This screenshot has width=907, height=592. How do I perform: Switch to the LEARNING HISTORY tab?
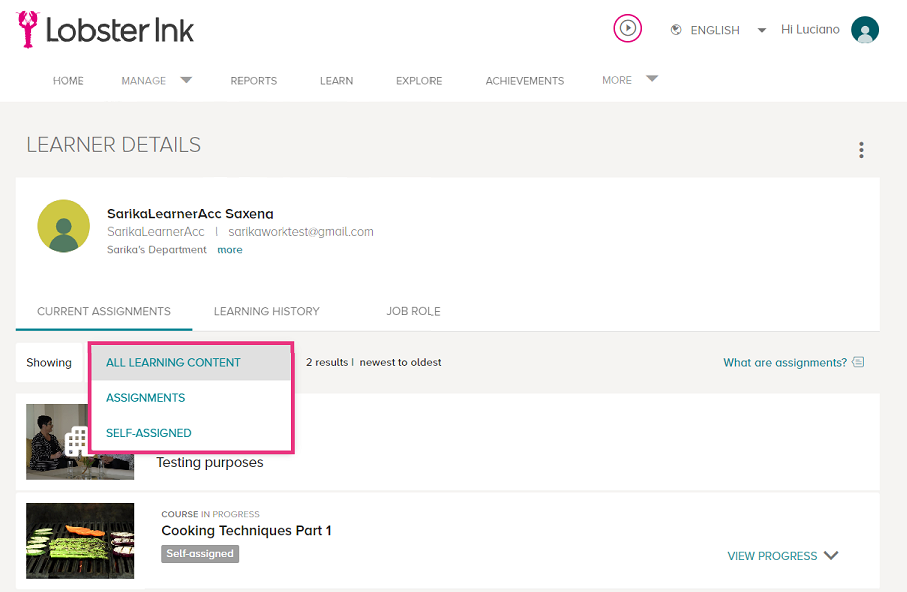point(267,311)
